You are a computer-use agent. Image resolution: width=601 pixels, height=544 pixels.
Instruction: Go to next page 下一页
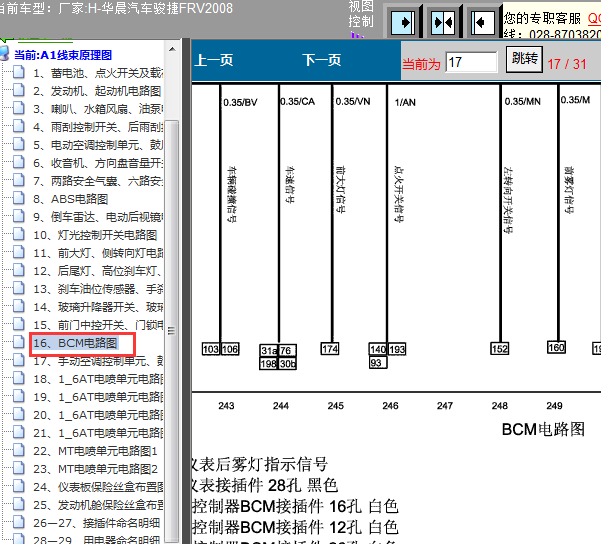coord(322,60)
